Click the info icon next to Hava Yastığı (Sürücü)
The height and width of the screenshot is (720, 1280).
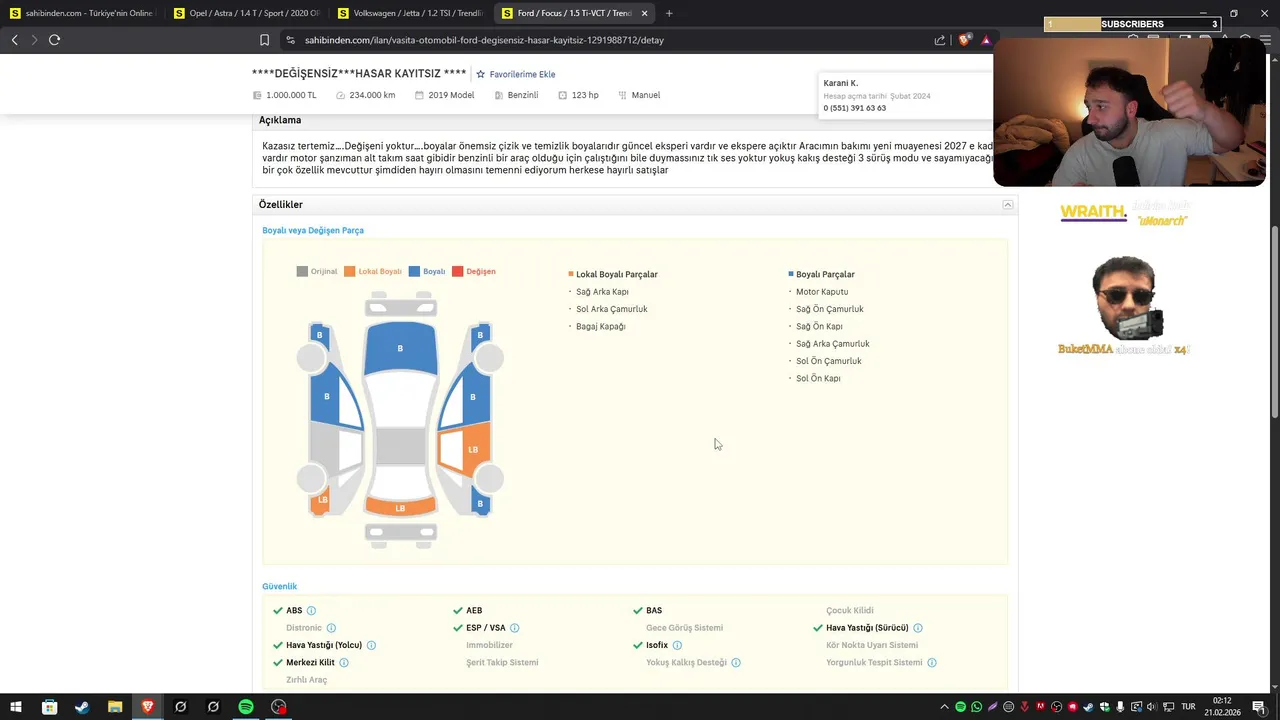click(x=918, y=628)
